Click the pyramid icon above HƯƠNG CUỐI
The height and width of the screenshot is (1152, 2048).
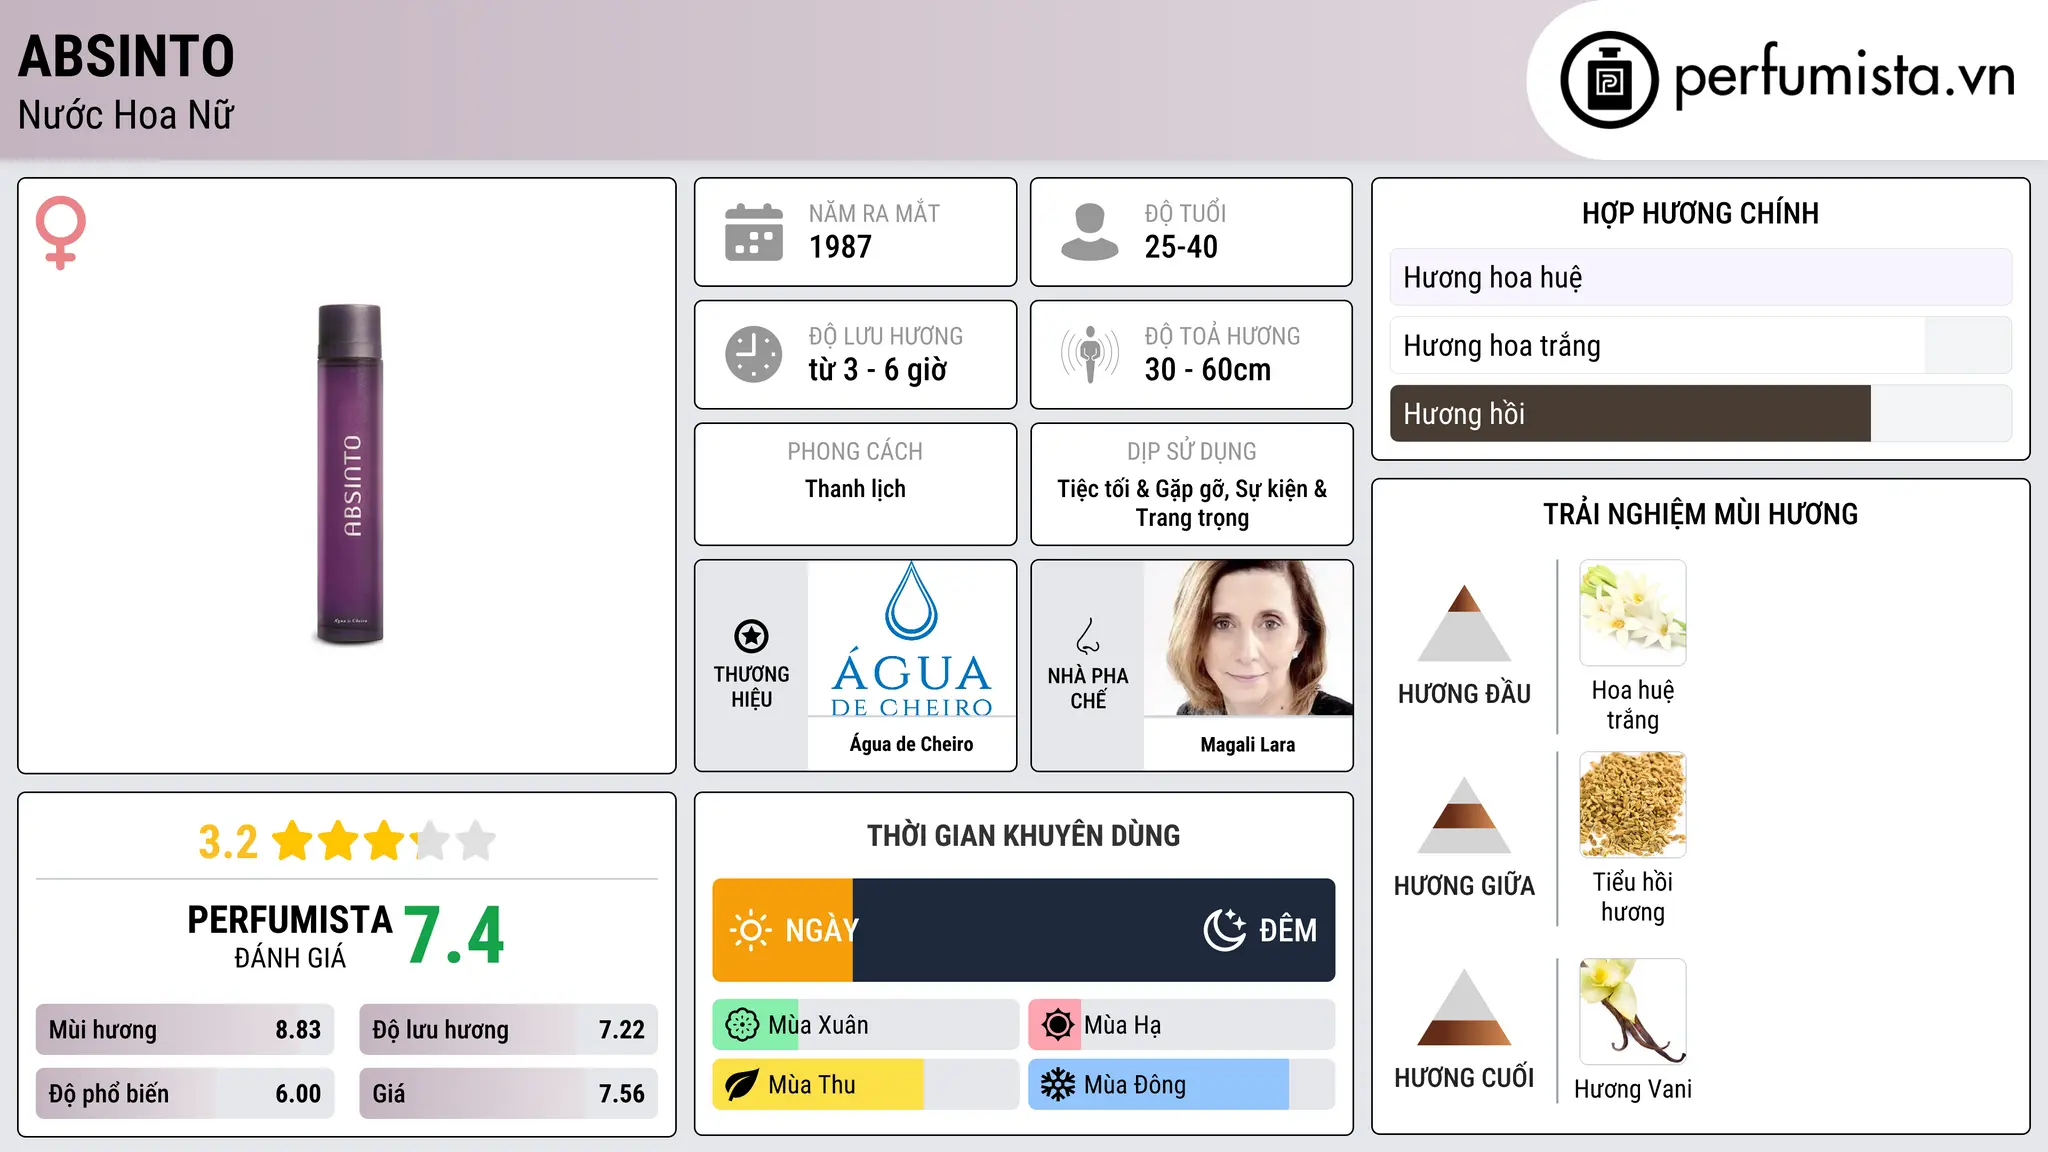click(x=1464, y=1007)
